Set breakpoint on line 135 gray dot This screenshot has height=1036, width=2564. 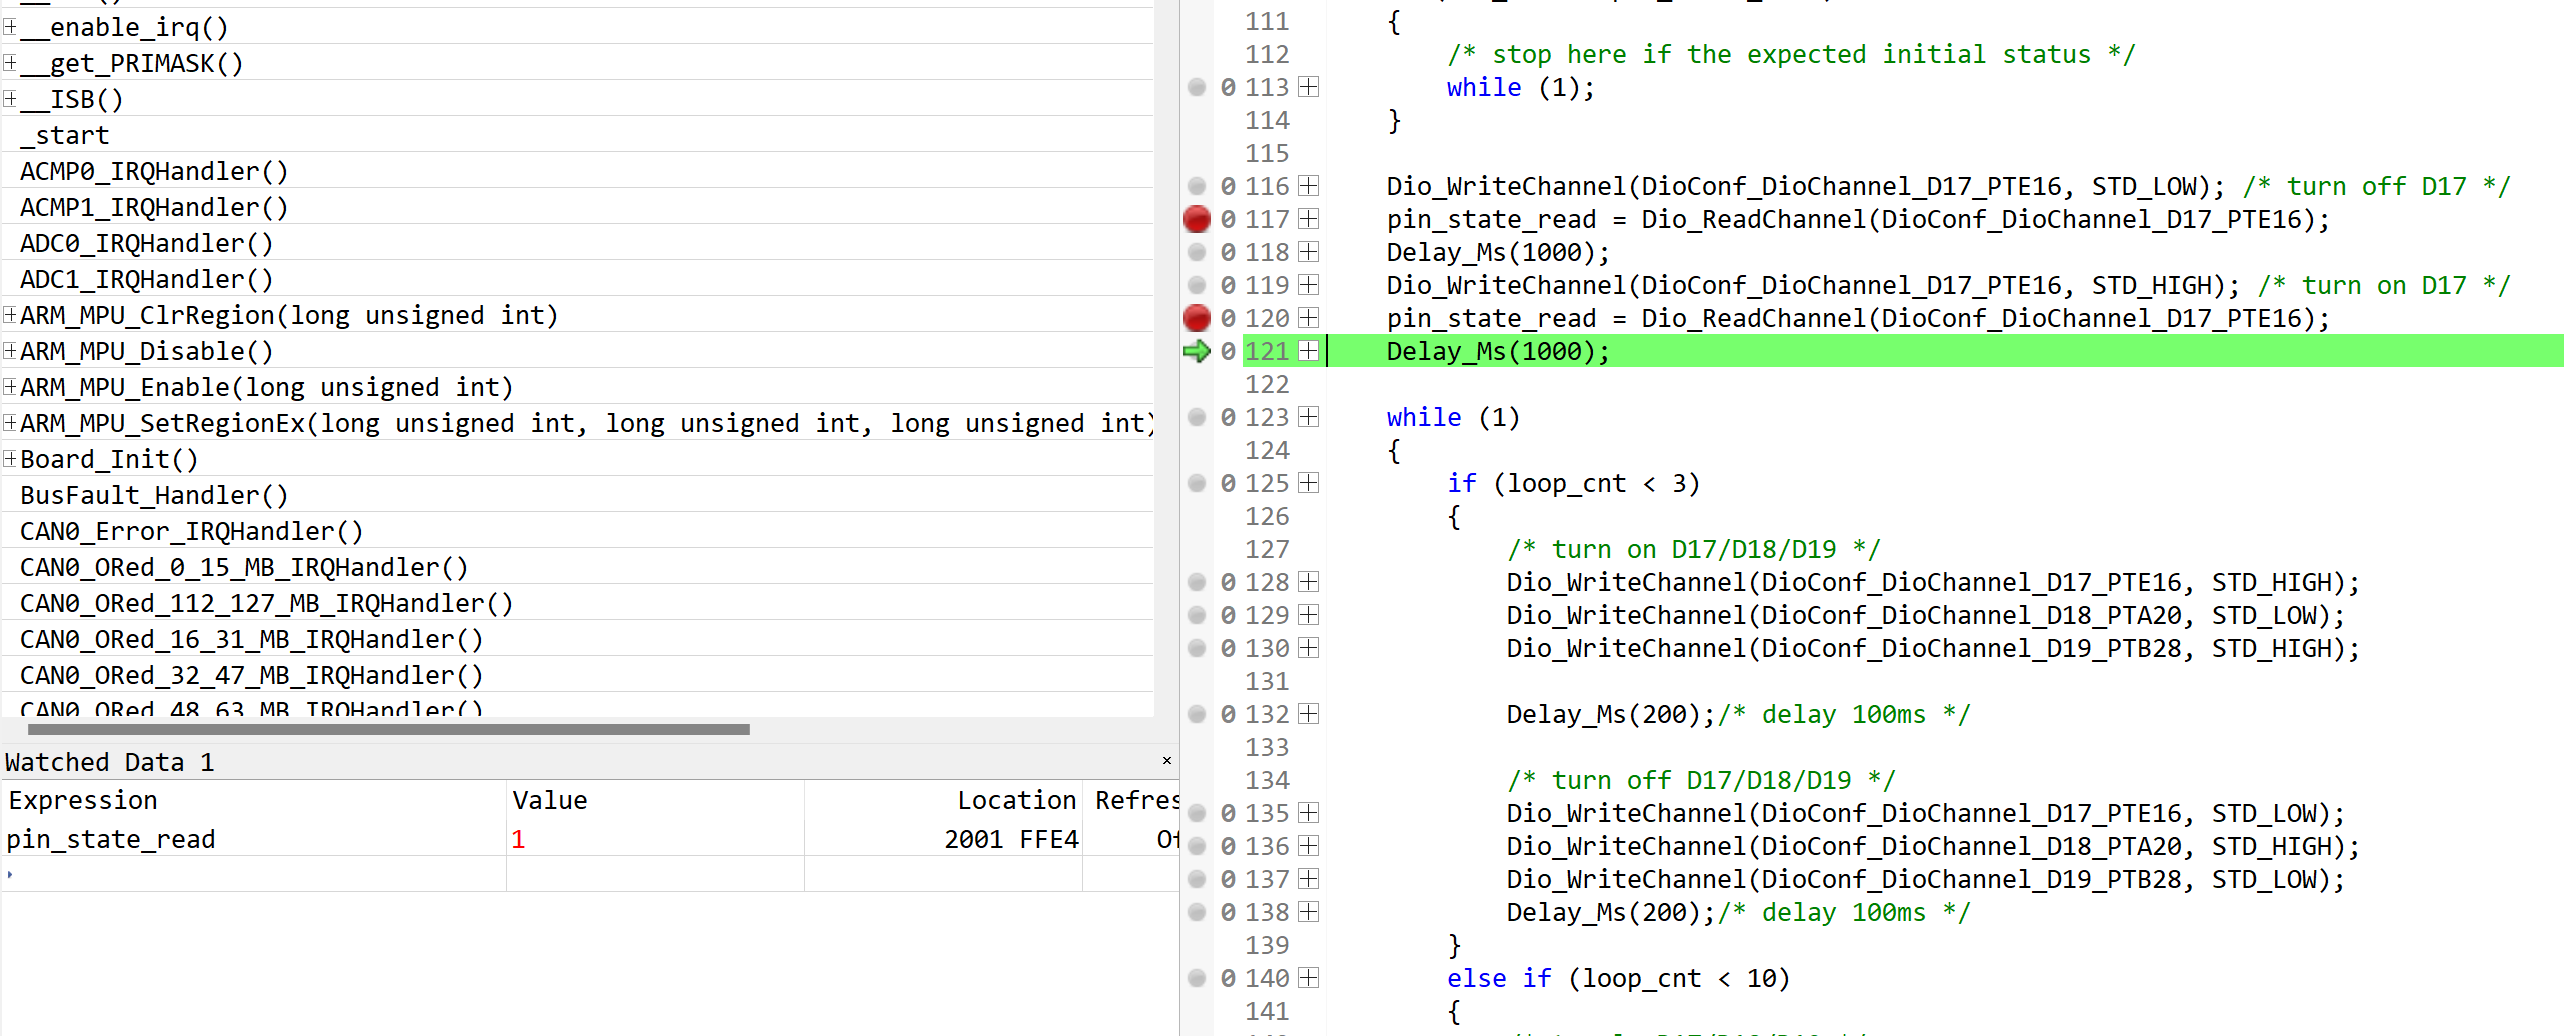[1196, 813]
